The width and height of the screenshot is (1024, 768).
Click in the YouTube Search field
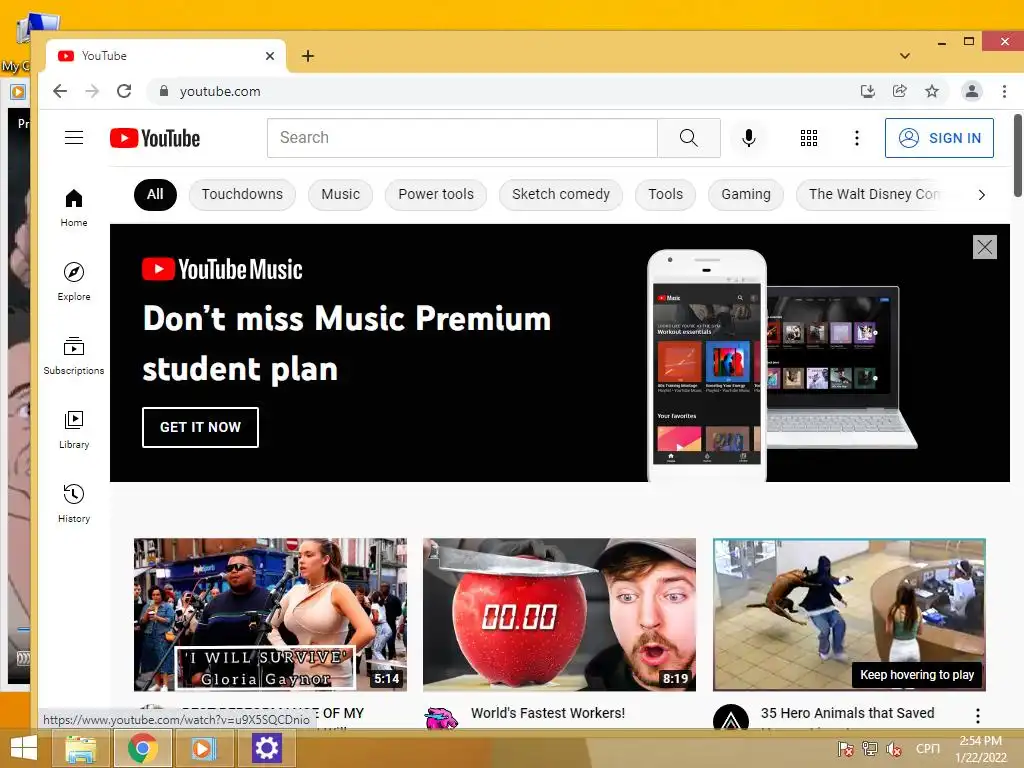click(x=462, y=138)
